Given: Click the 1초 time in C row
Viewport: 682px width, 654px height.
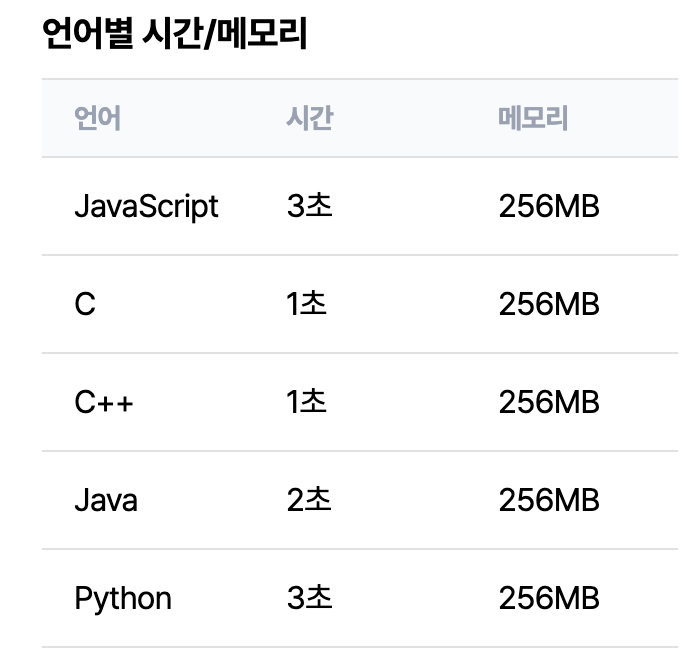Looking at the screenshot, I should [307, 304].
